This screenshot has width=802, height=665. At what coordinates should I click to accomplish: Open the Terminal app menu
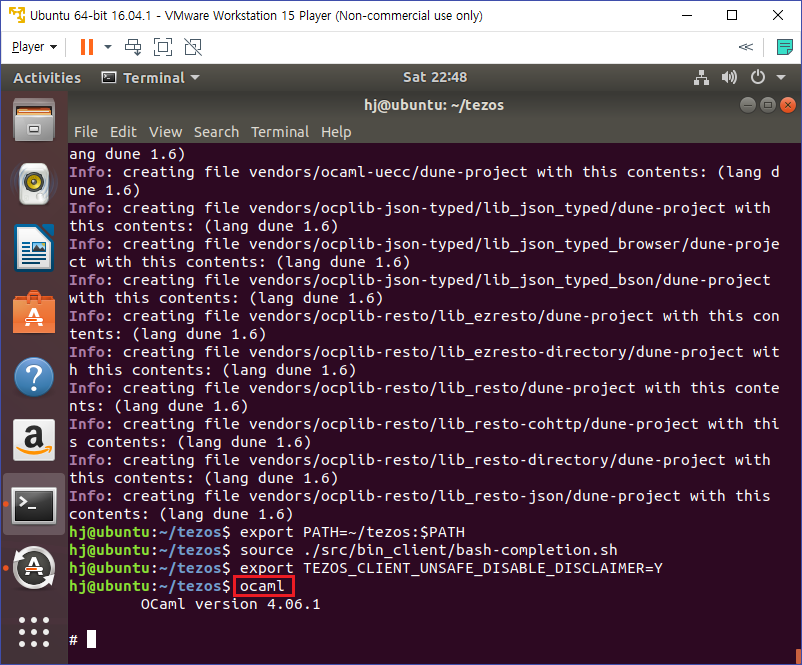click(x=150, y=78)
